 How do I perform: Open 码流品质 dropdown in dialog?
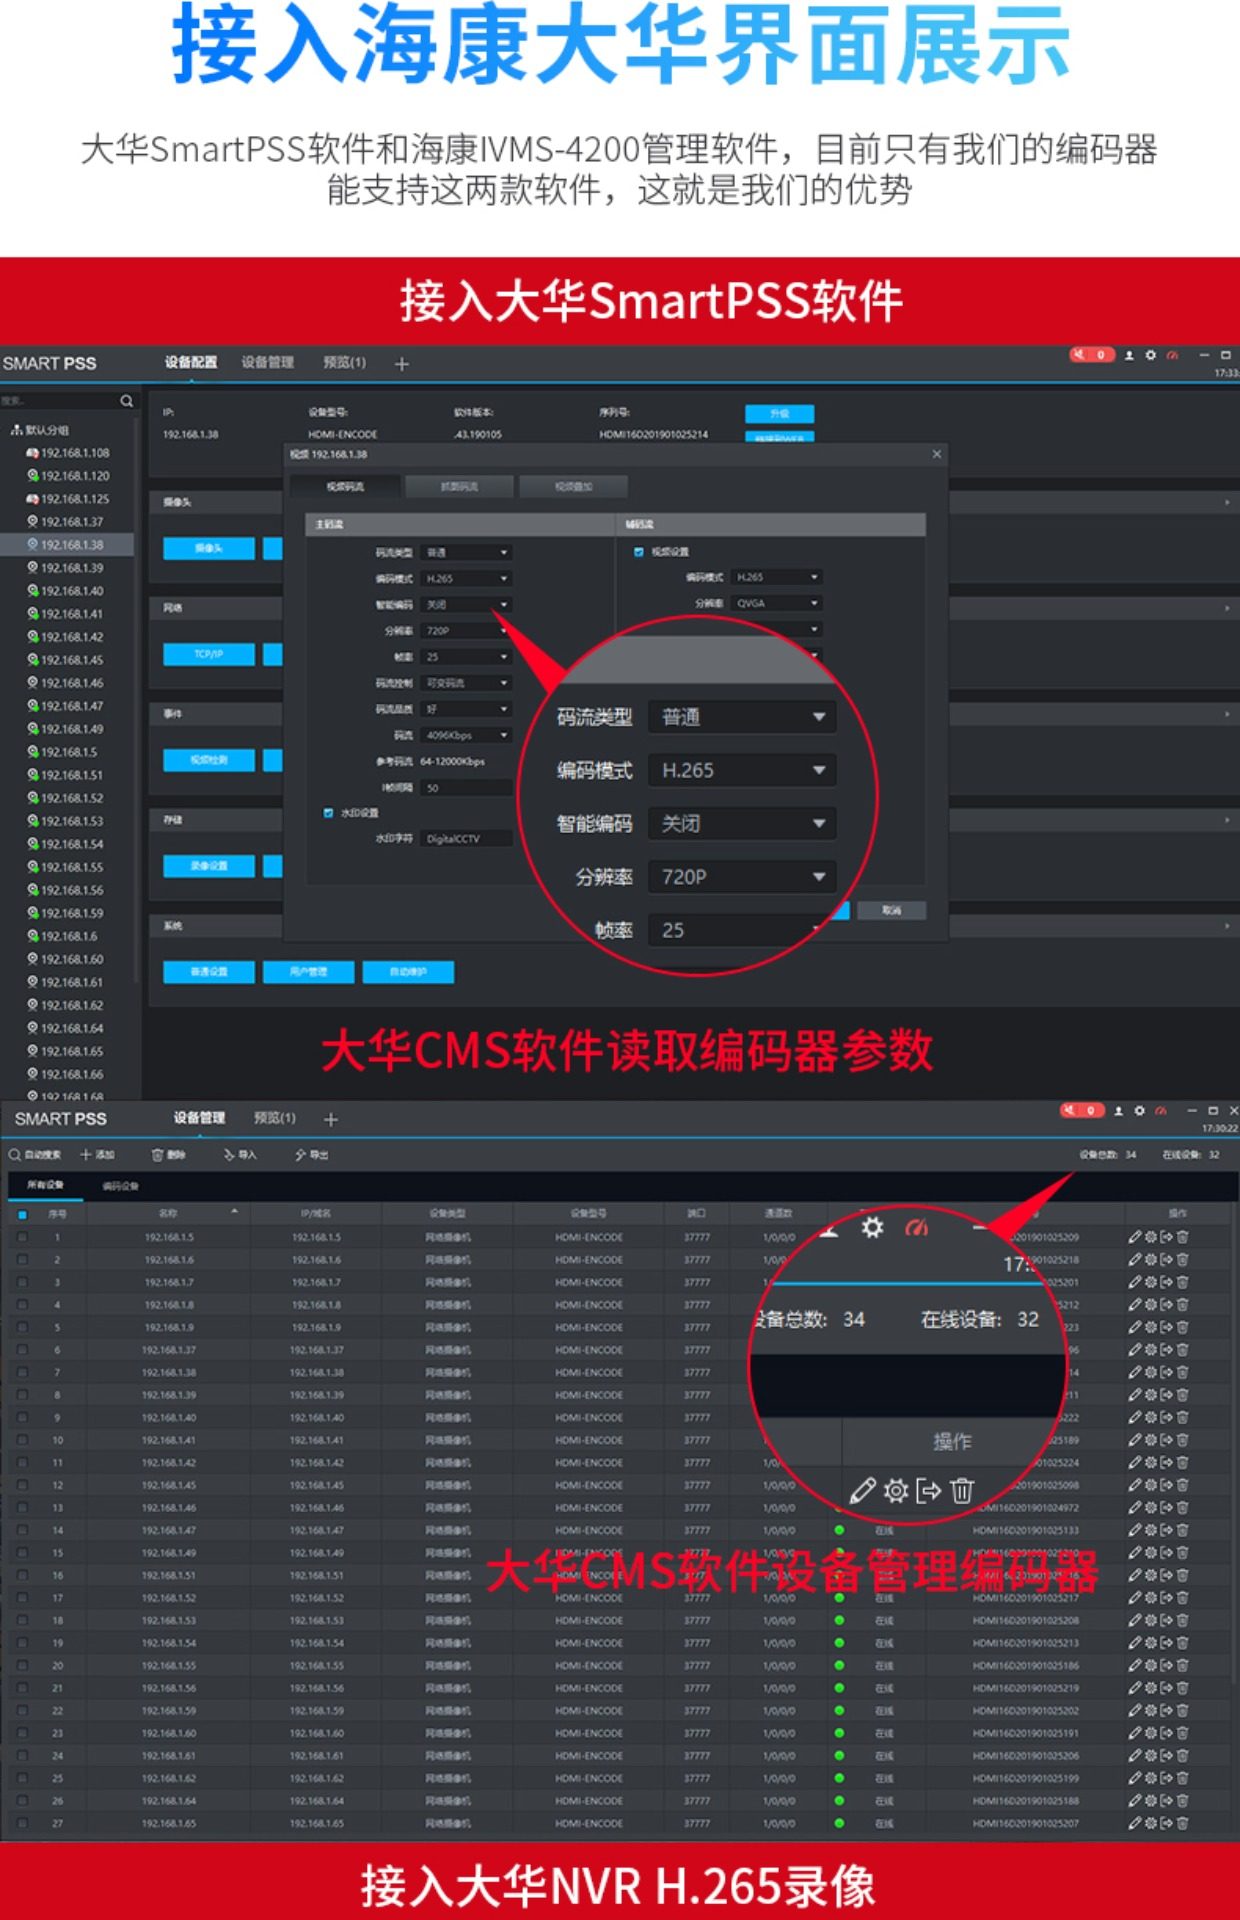click(467, 709)
